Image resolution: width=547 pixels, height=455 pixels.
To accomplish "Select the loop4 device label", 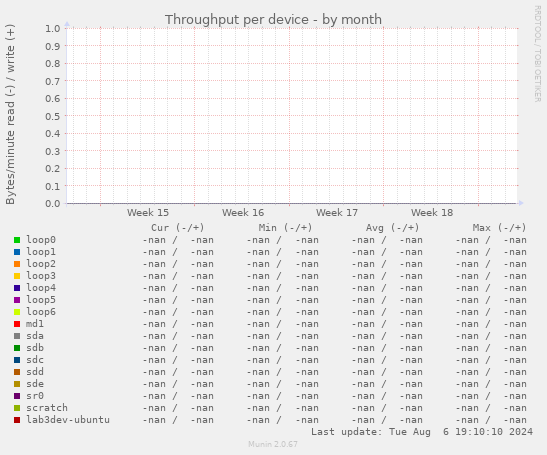I will point(41,288).
